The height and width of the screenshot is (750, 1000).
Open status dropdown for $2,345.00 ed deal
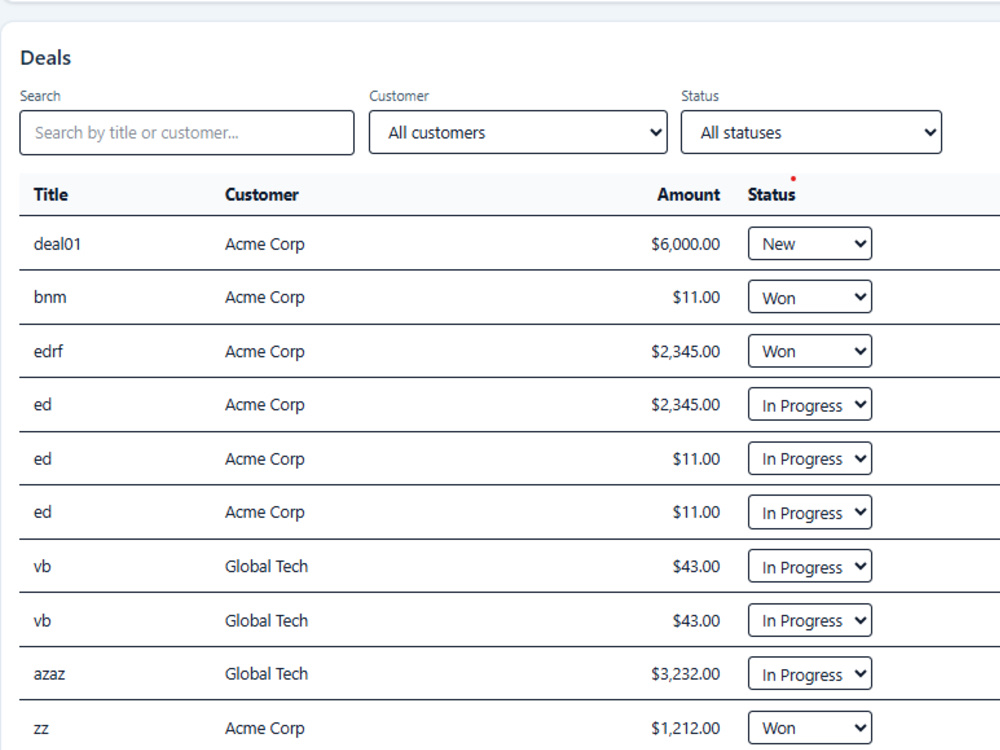[x=810, y=405]
